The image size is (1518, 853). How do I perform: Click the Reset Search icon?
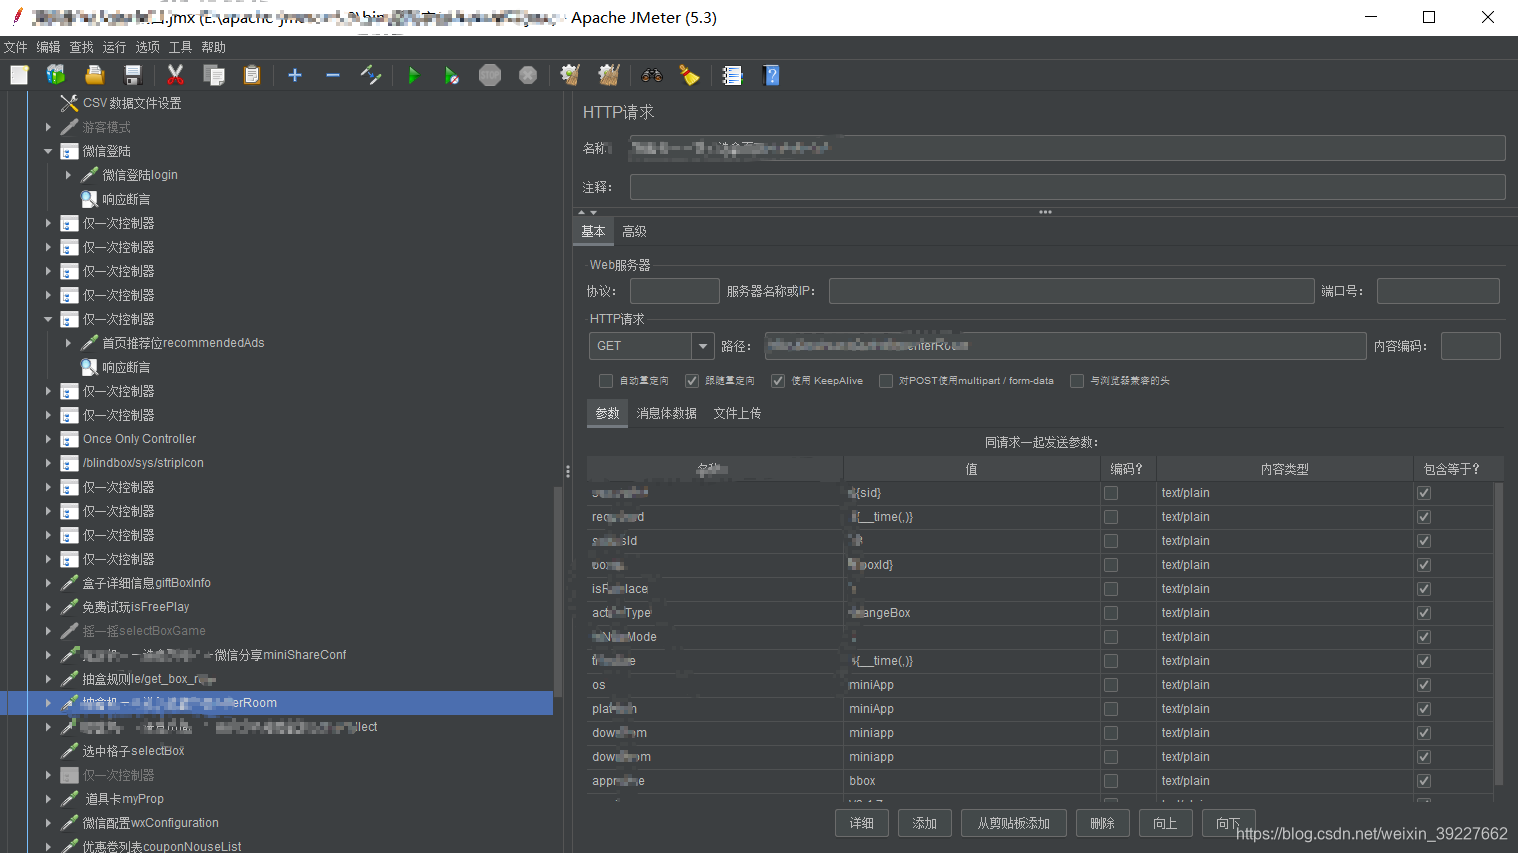[x=690, y=75]
